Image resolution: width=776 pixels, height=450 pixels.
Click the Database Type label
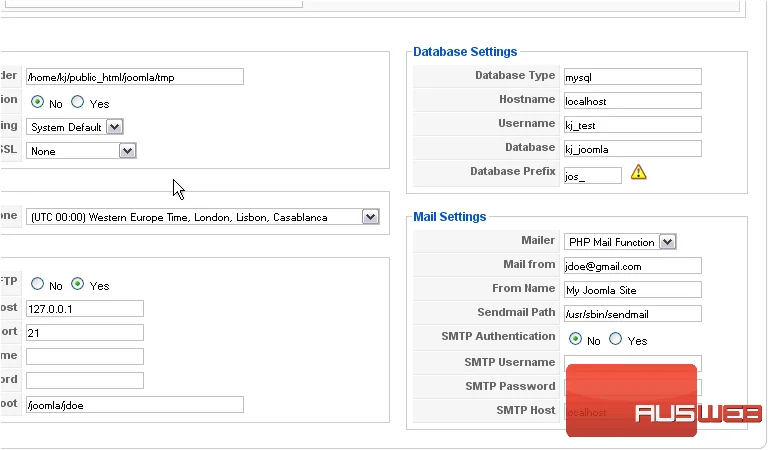point(515,75)
